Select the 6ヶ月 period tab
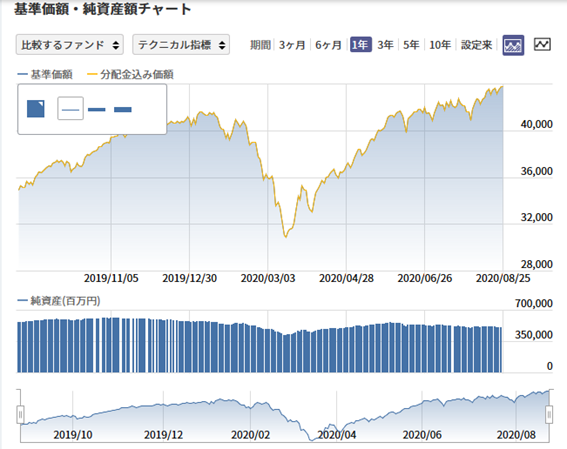567x449 pixels. (x=328, y=45)
